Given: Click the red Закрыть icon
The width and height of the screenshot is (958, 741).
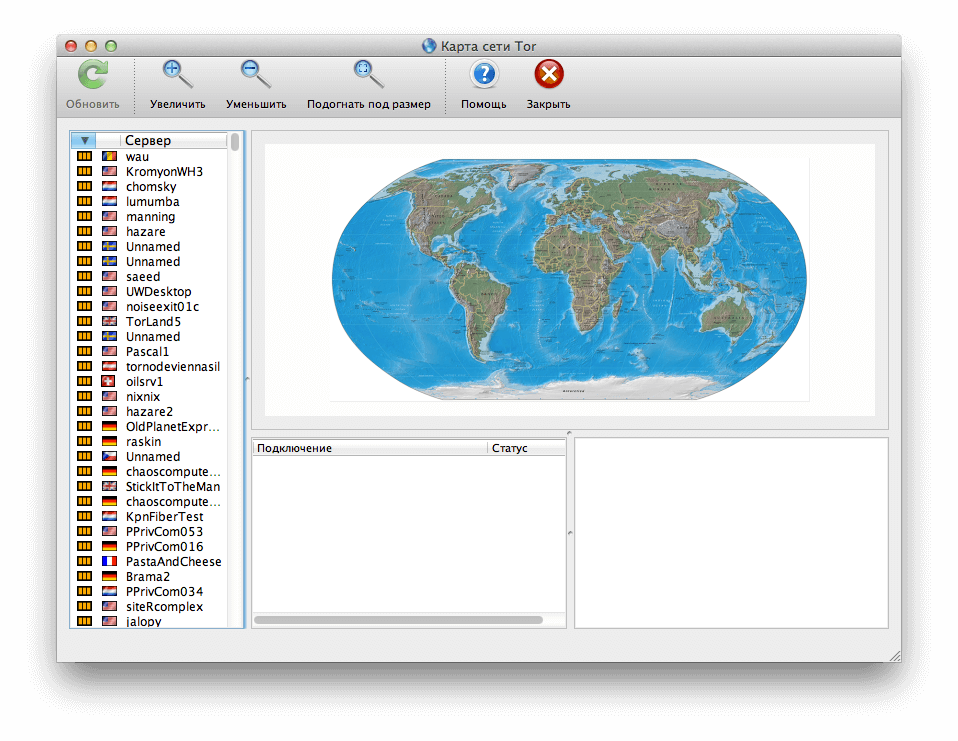Looking at the screenshot, I should (x=549, y=75).
